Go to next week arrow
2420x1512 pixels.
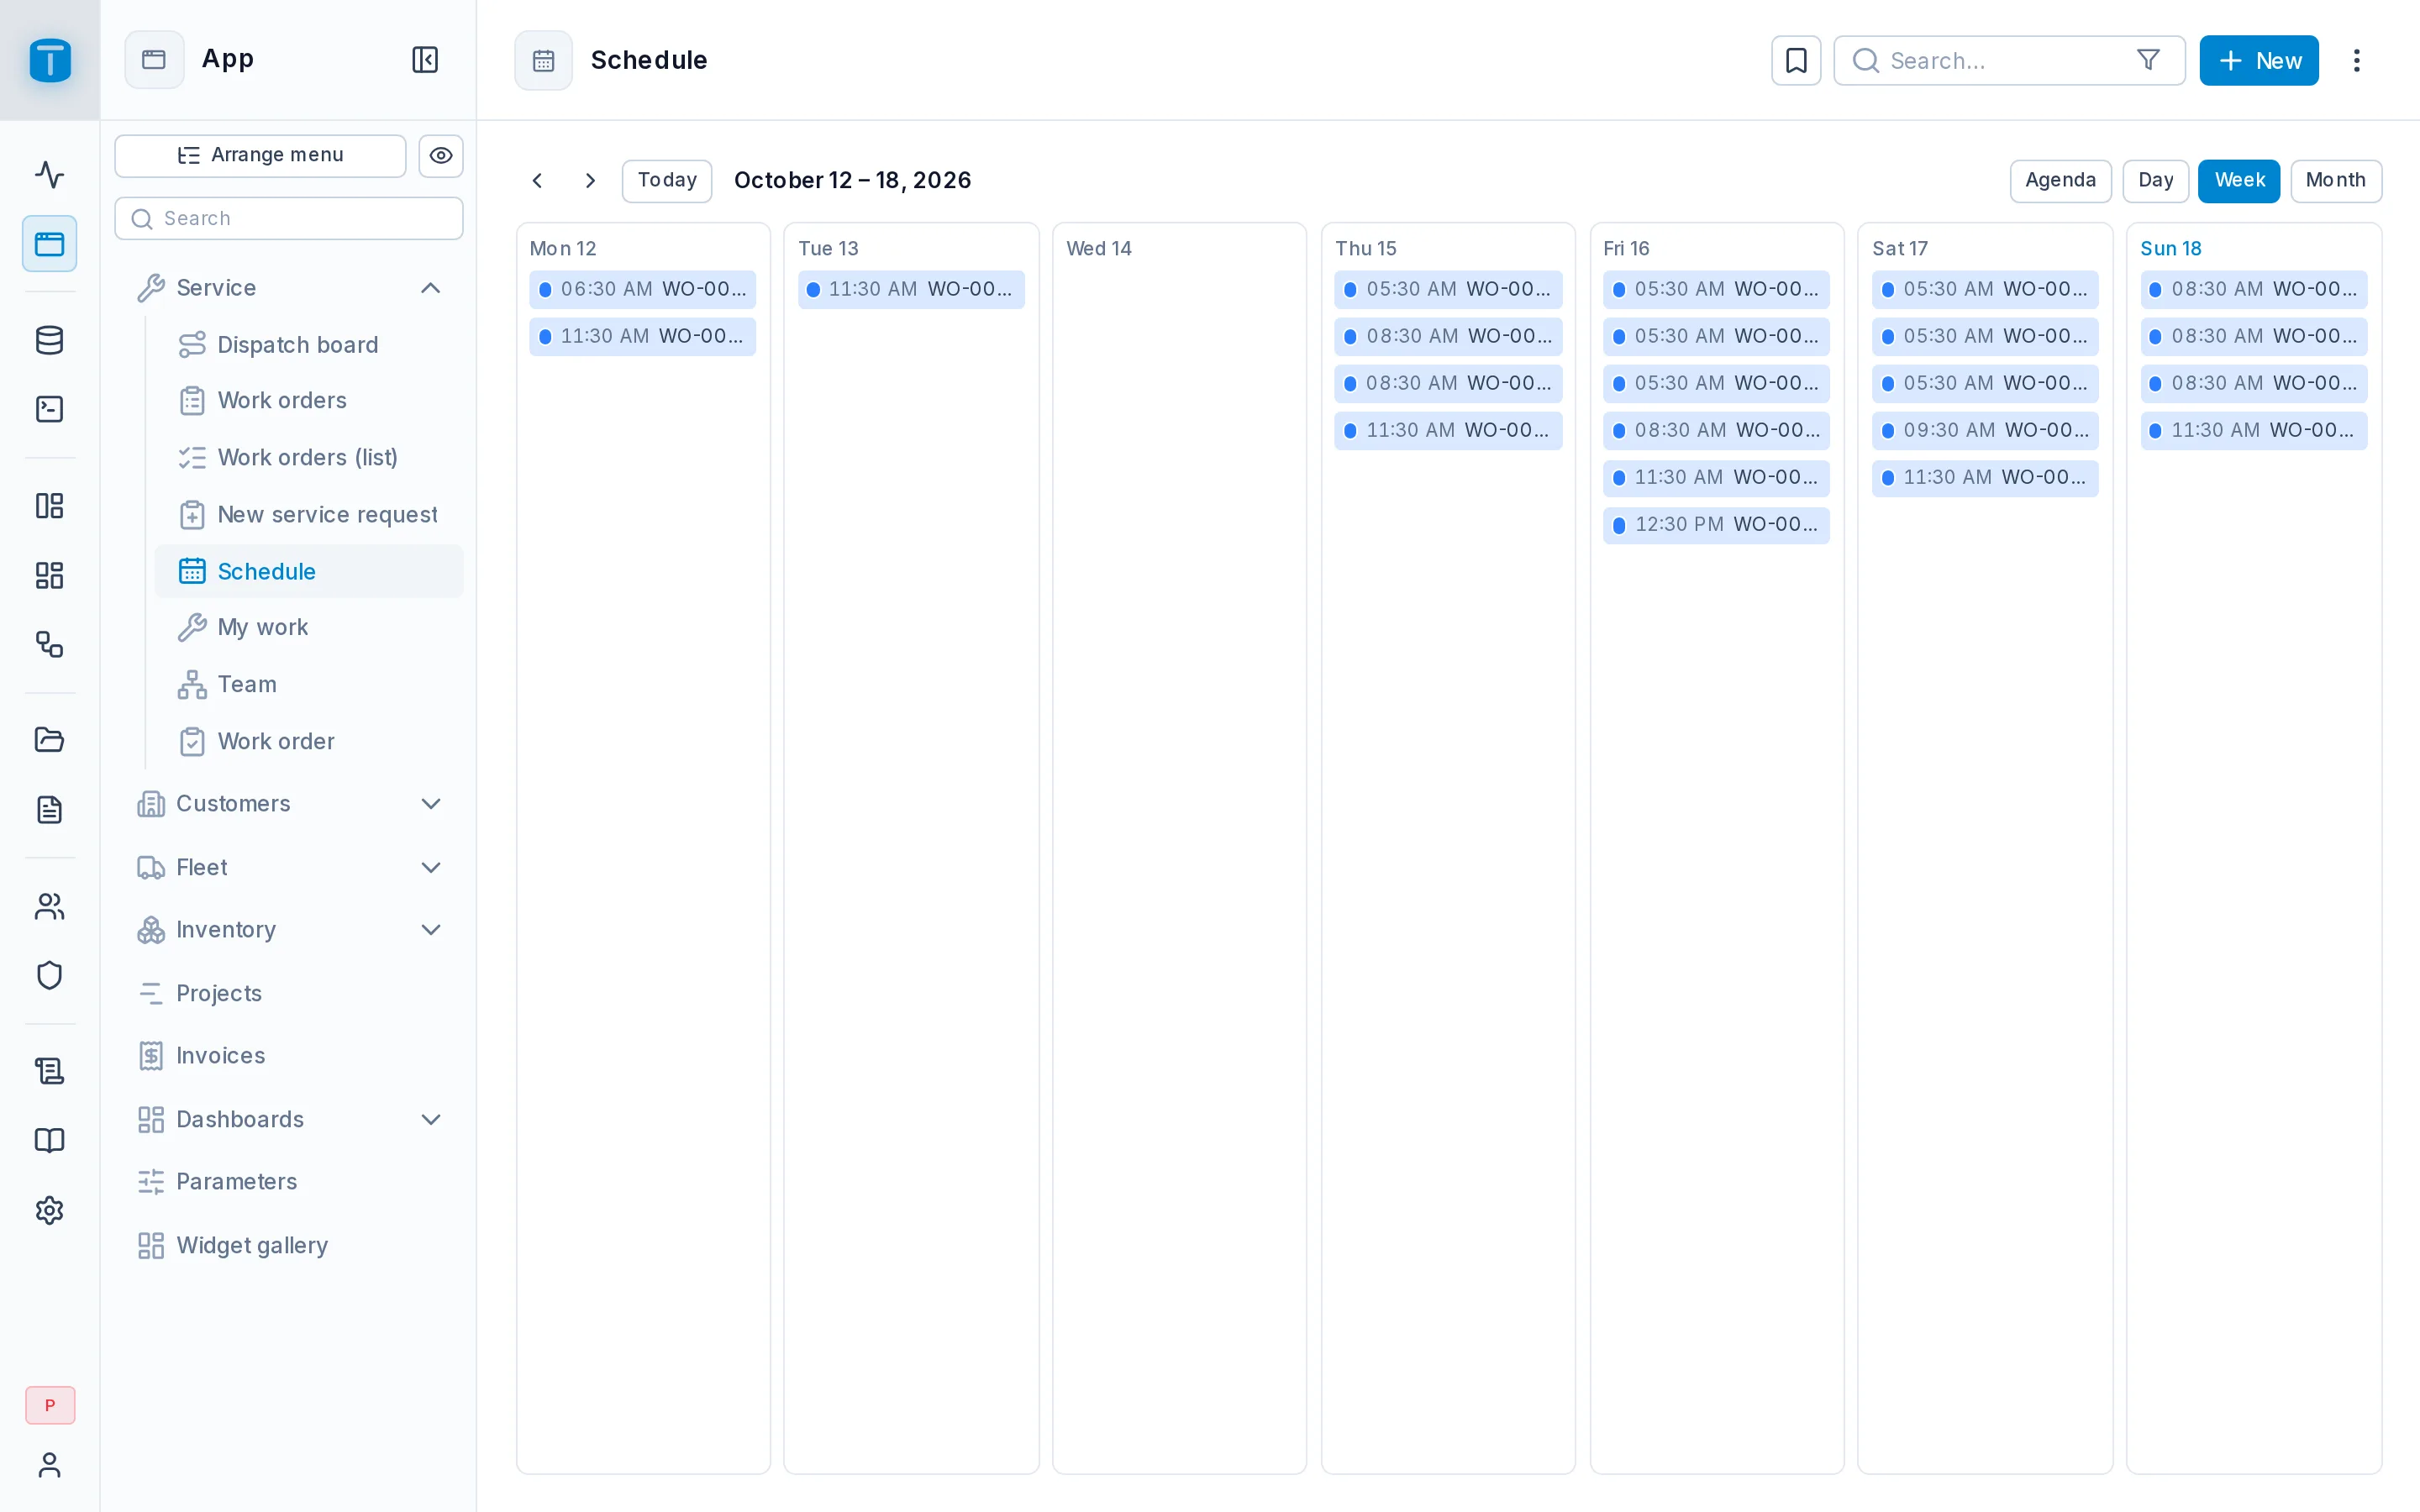pyautogui.click(x=590, y=181)
